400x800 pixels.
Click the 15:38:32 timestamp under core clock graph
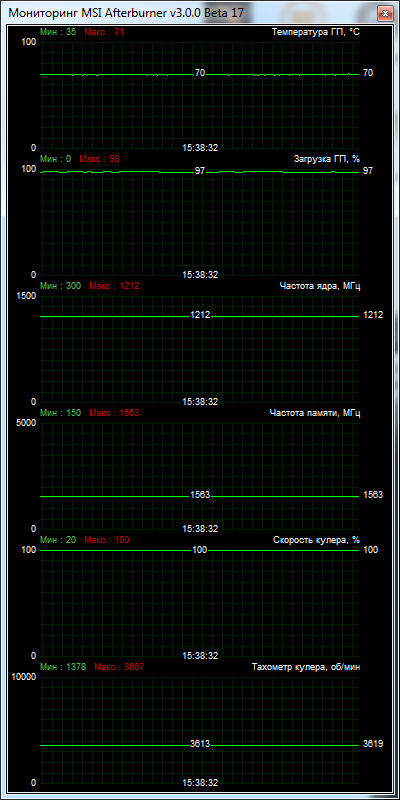pyautogui.click(x=200, y=402)
